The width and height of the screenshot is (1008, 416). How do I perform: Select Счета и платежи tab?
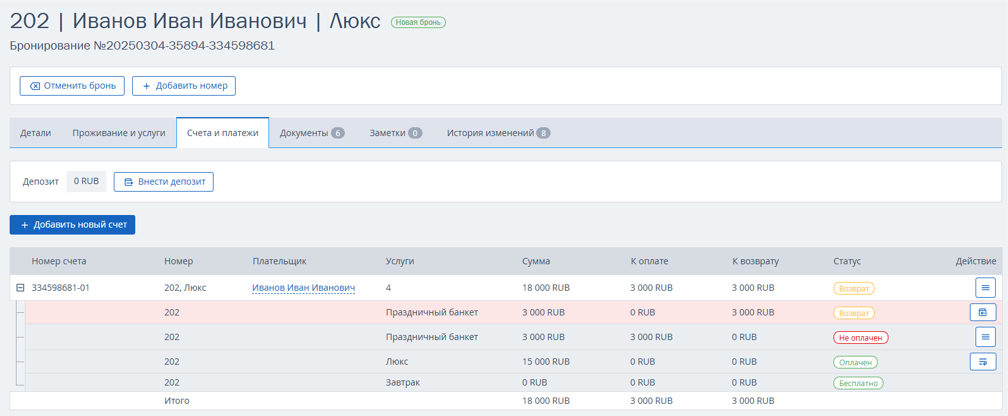pyautogui.click(x=222, y=133)
